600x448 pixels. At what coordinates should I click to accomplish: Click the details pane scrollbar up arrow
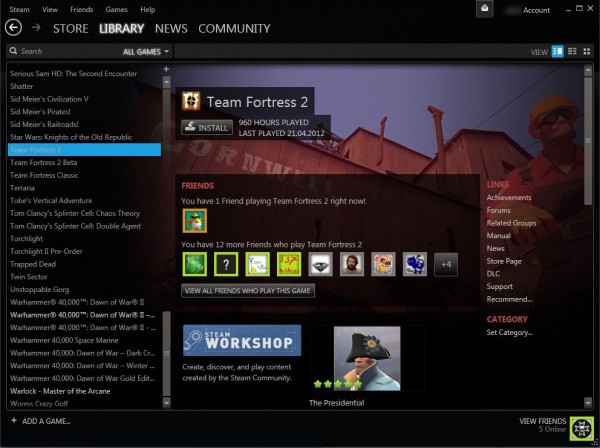tap(588, 70)
